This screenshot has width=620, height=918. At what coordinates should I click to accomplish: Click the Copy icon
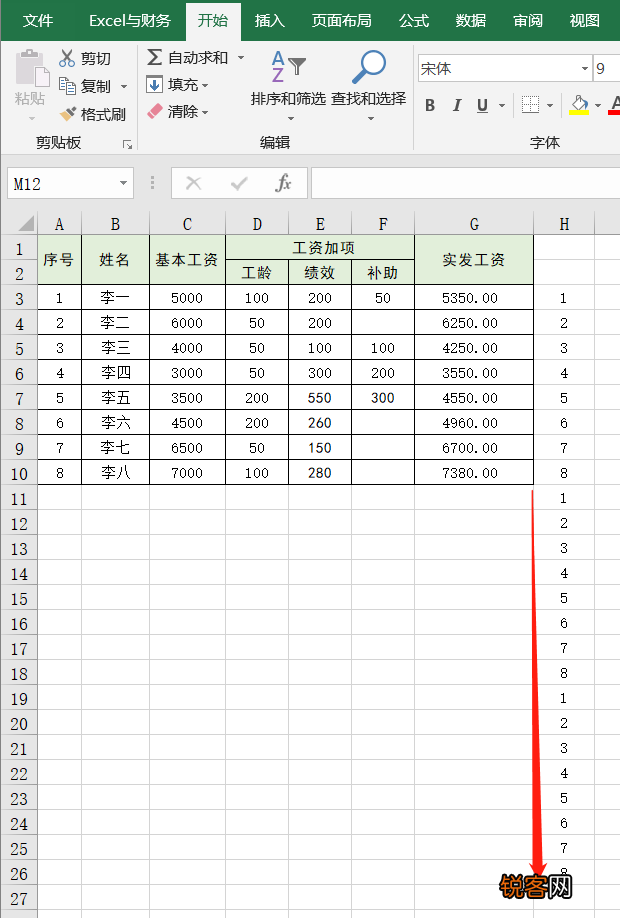point(67,86)
